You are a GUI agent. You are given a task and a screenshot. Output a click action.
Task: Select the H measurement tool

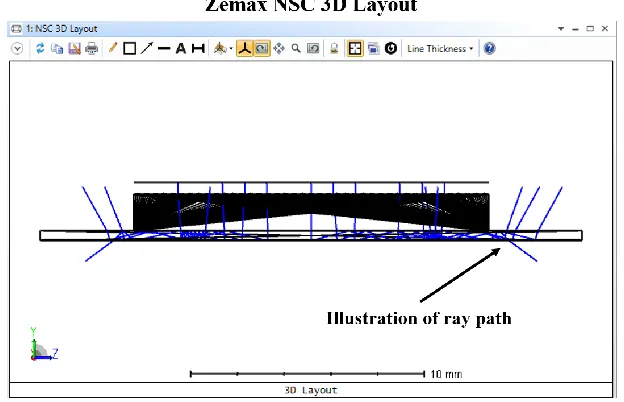tap(198, 49)
